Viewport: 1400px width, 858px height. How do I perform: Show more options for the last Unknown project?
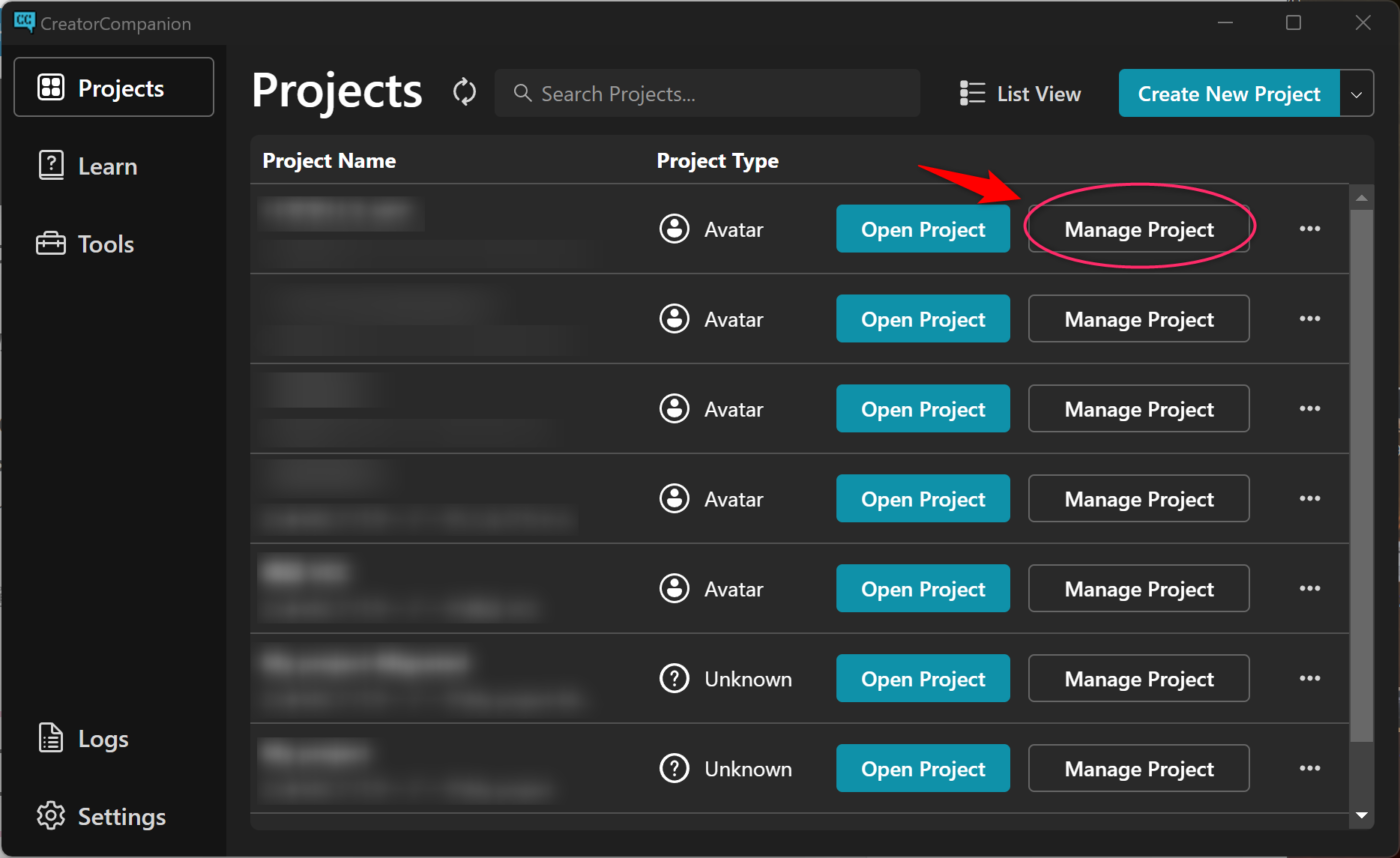pyautogui.click(x=1310, y=769)
